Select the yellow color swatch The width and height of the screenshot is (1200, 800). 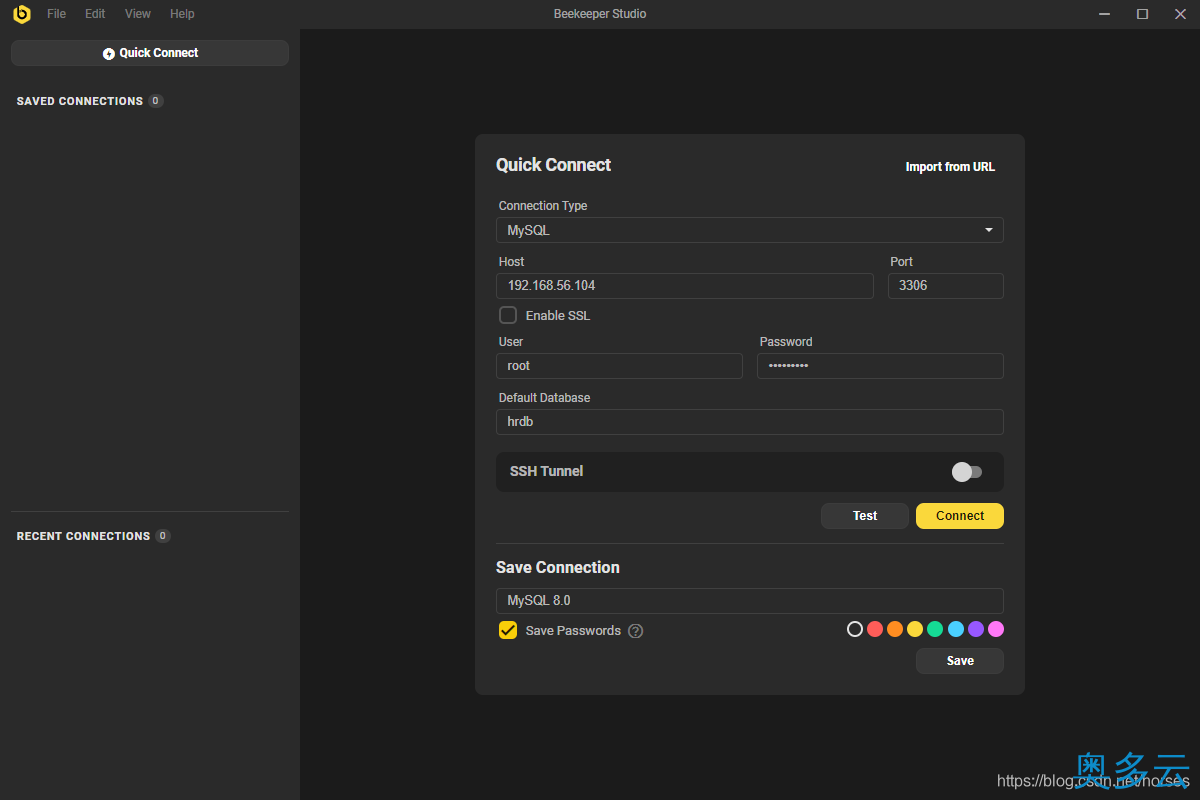[915, 629]
